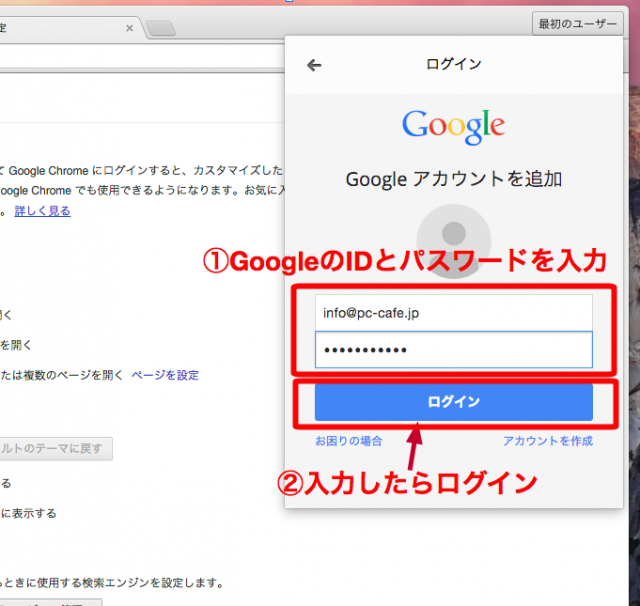Open the ページを設定 link

click(165, 375)
